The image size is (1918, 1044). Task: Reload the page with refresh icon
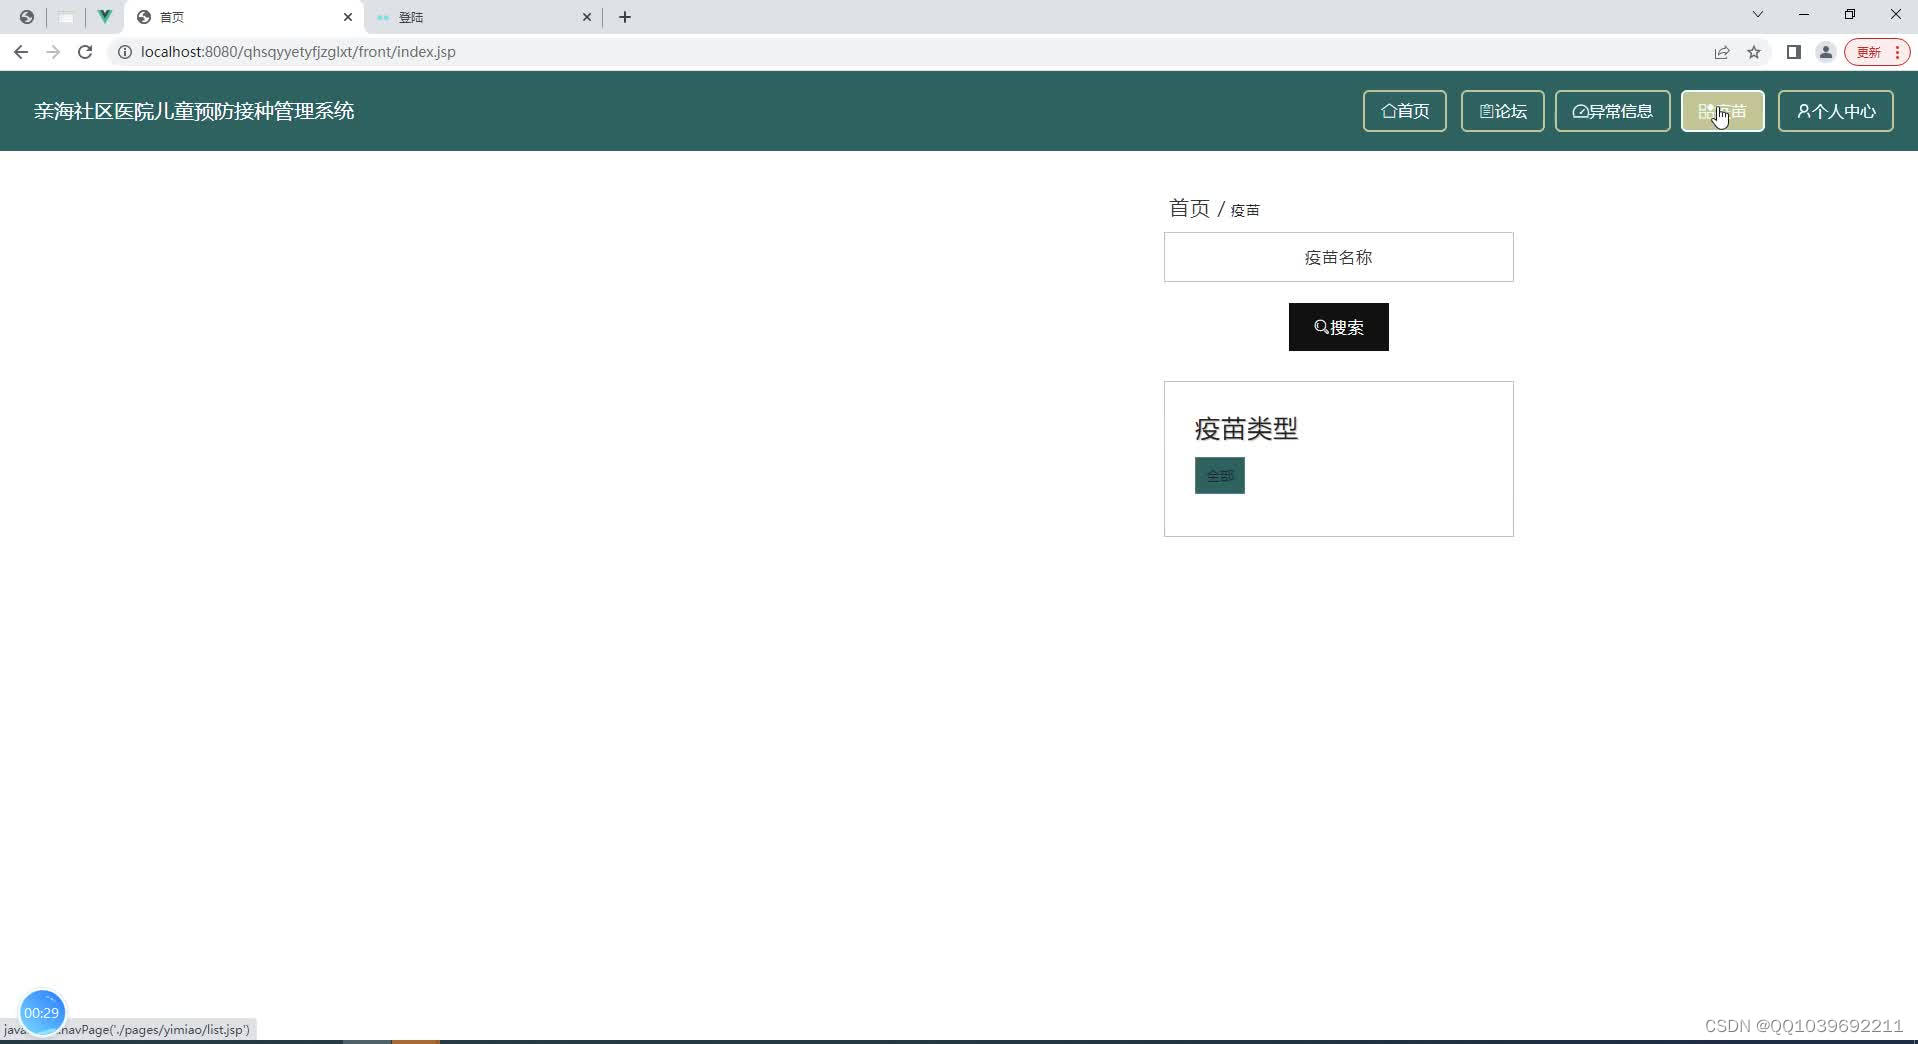[x=85, y=52]
